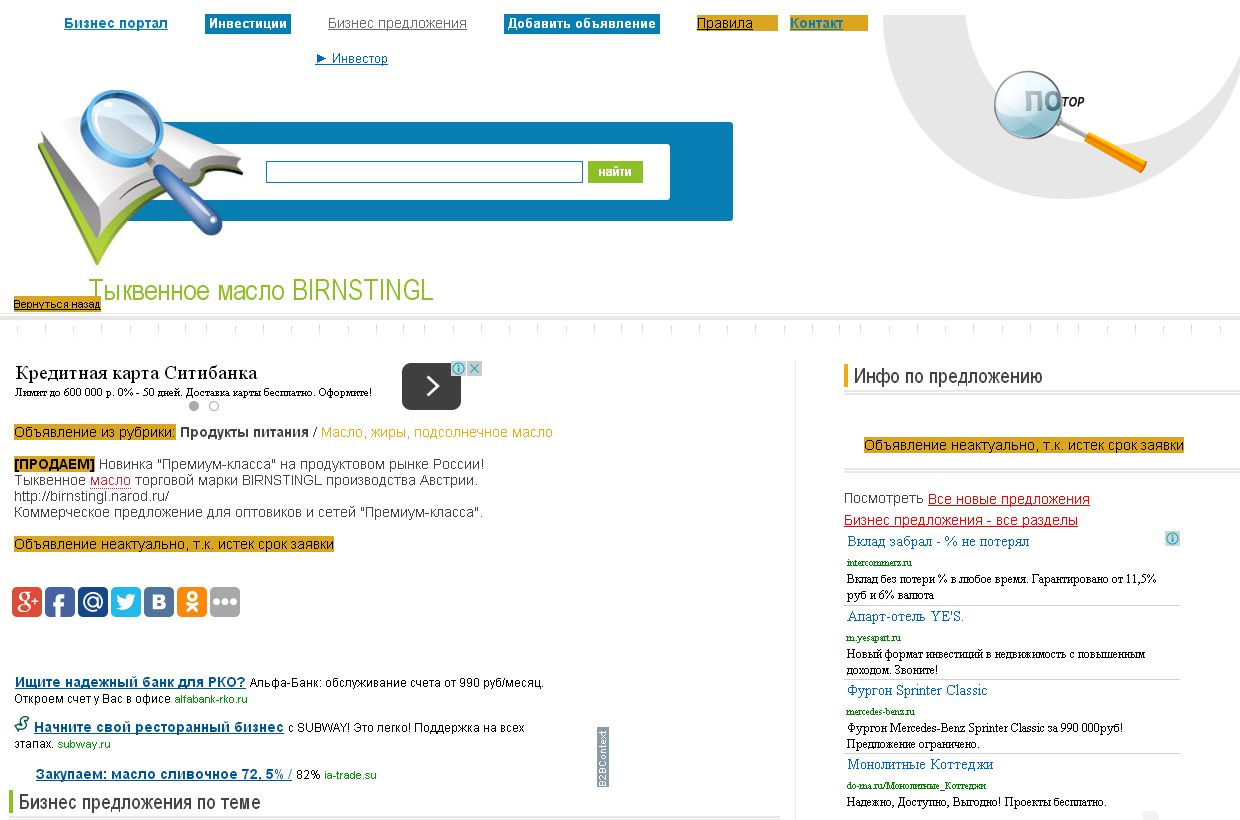
Task: Open Фургон Sprinter Classic ad
Action: pyautogui.click(x=917, y=690)
